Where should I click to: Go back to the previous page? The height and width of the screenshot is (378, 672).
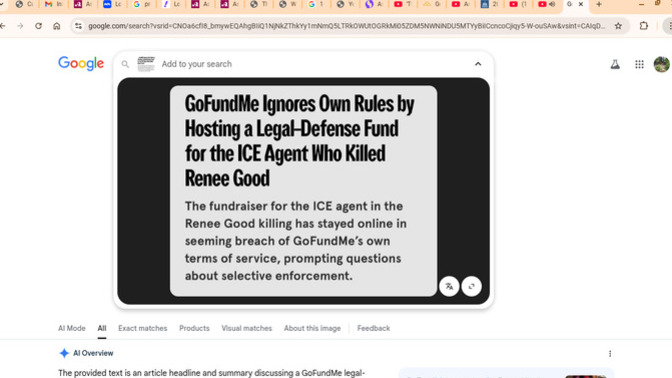[x=3, y=26]
